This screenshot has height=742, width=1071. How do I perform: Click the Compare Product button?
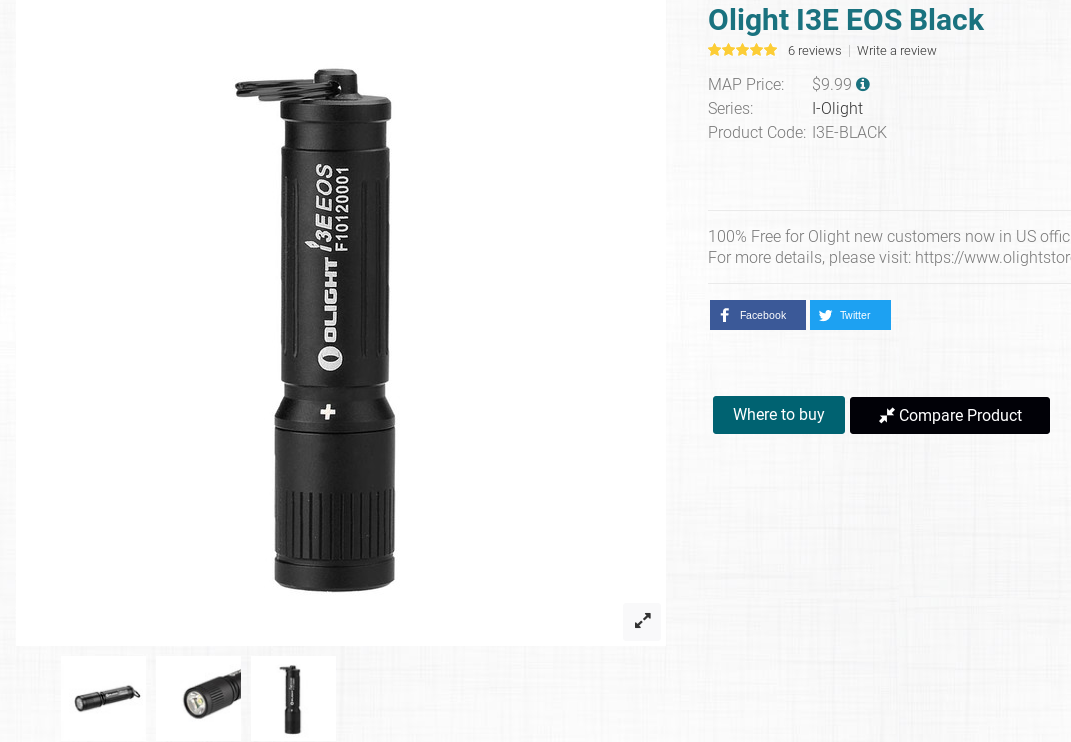[949, 415]
